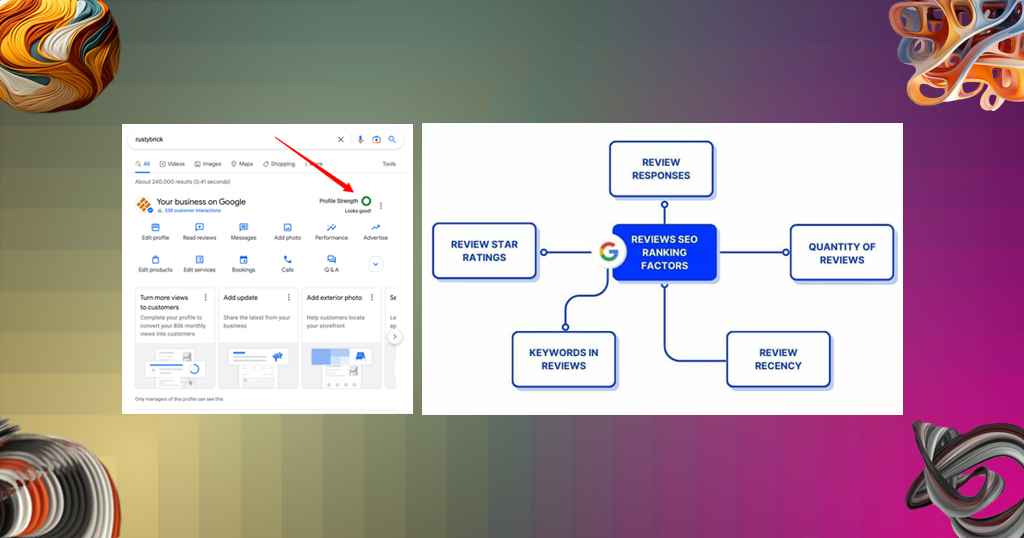Click the Review Recency box

tap(778, 359)
